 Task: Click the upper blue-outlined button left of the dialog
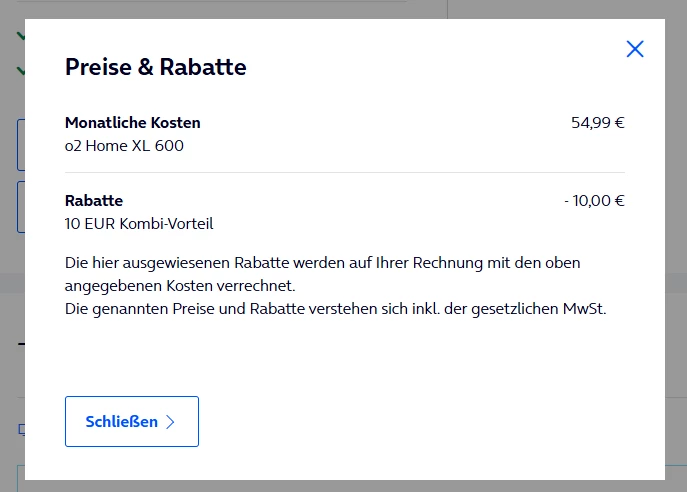[20, 145]
